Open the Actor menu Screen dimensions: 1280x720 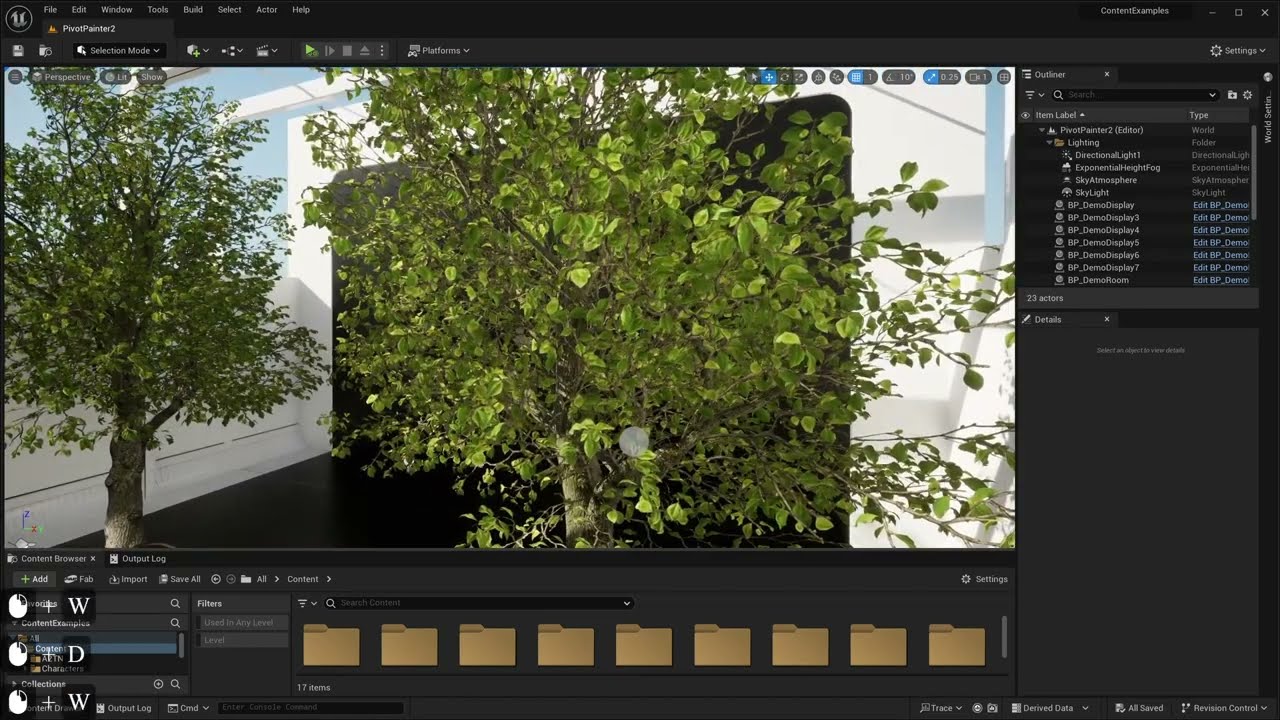267,9
